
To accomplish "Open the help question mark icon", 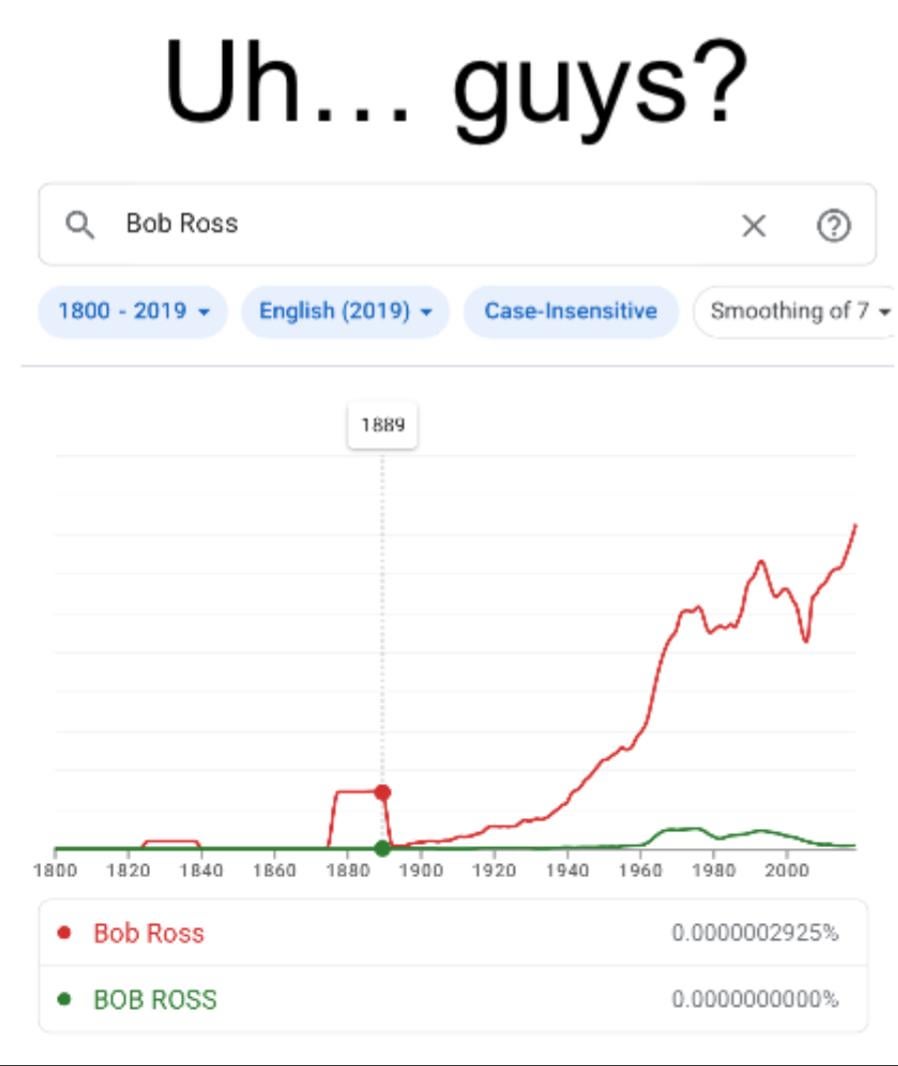I will 834,226.
